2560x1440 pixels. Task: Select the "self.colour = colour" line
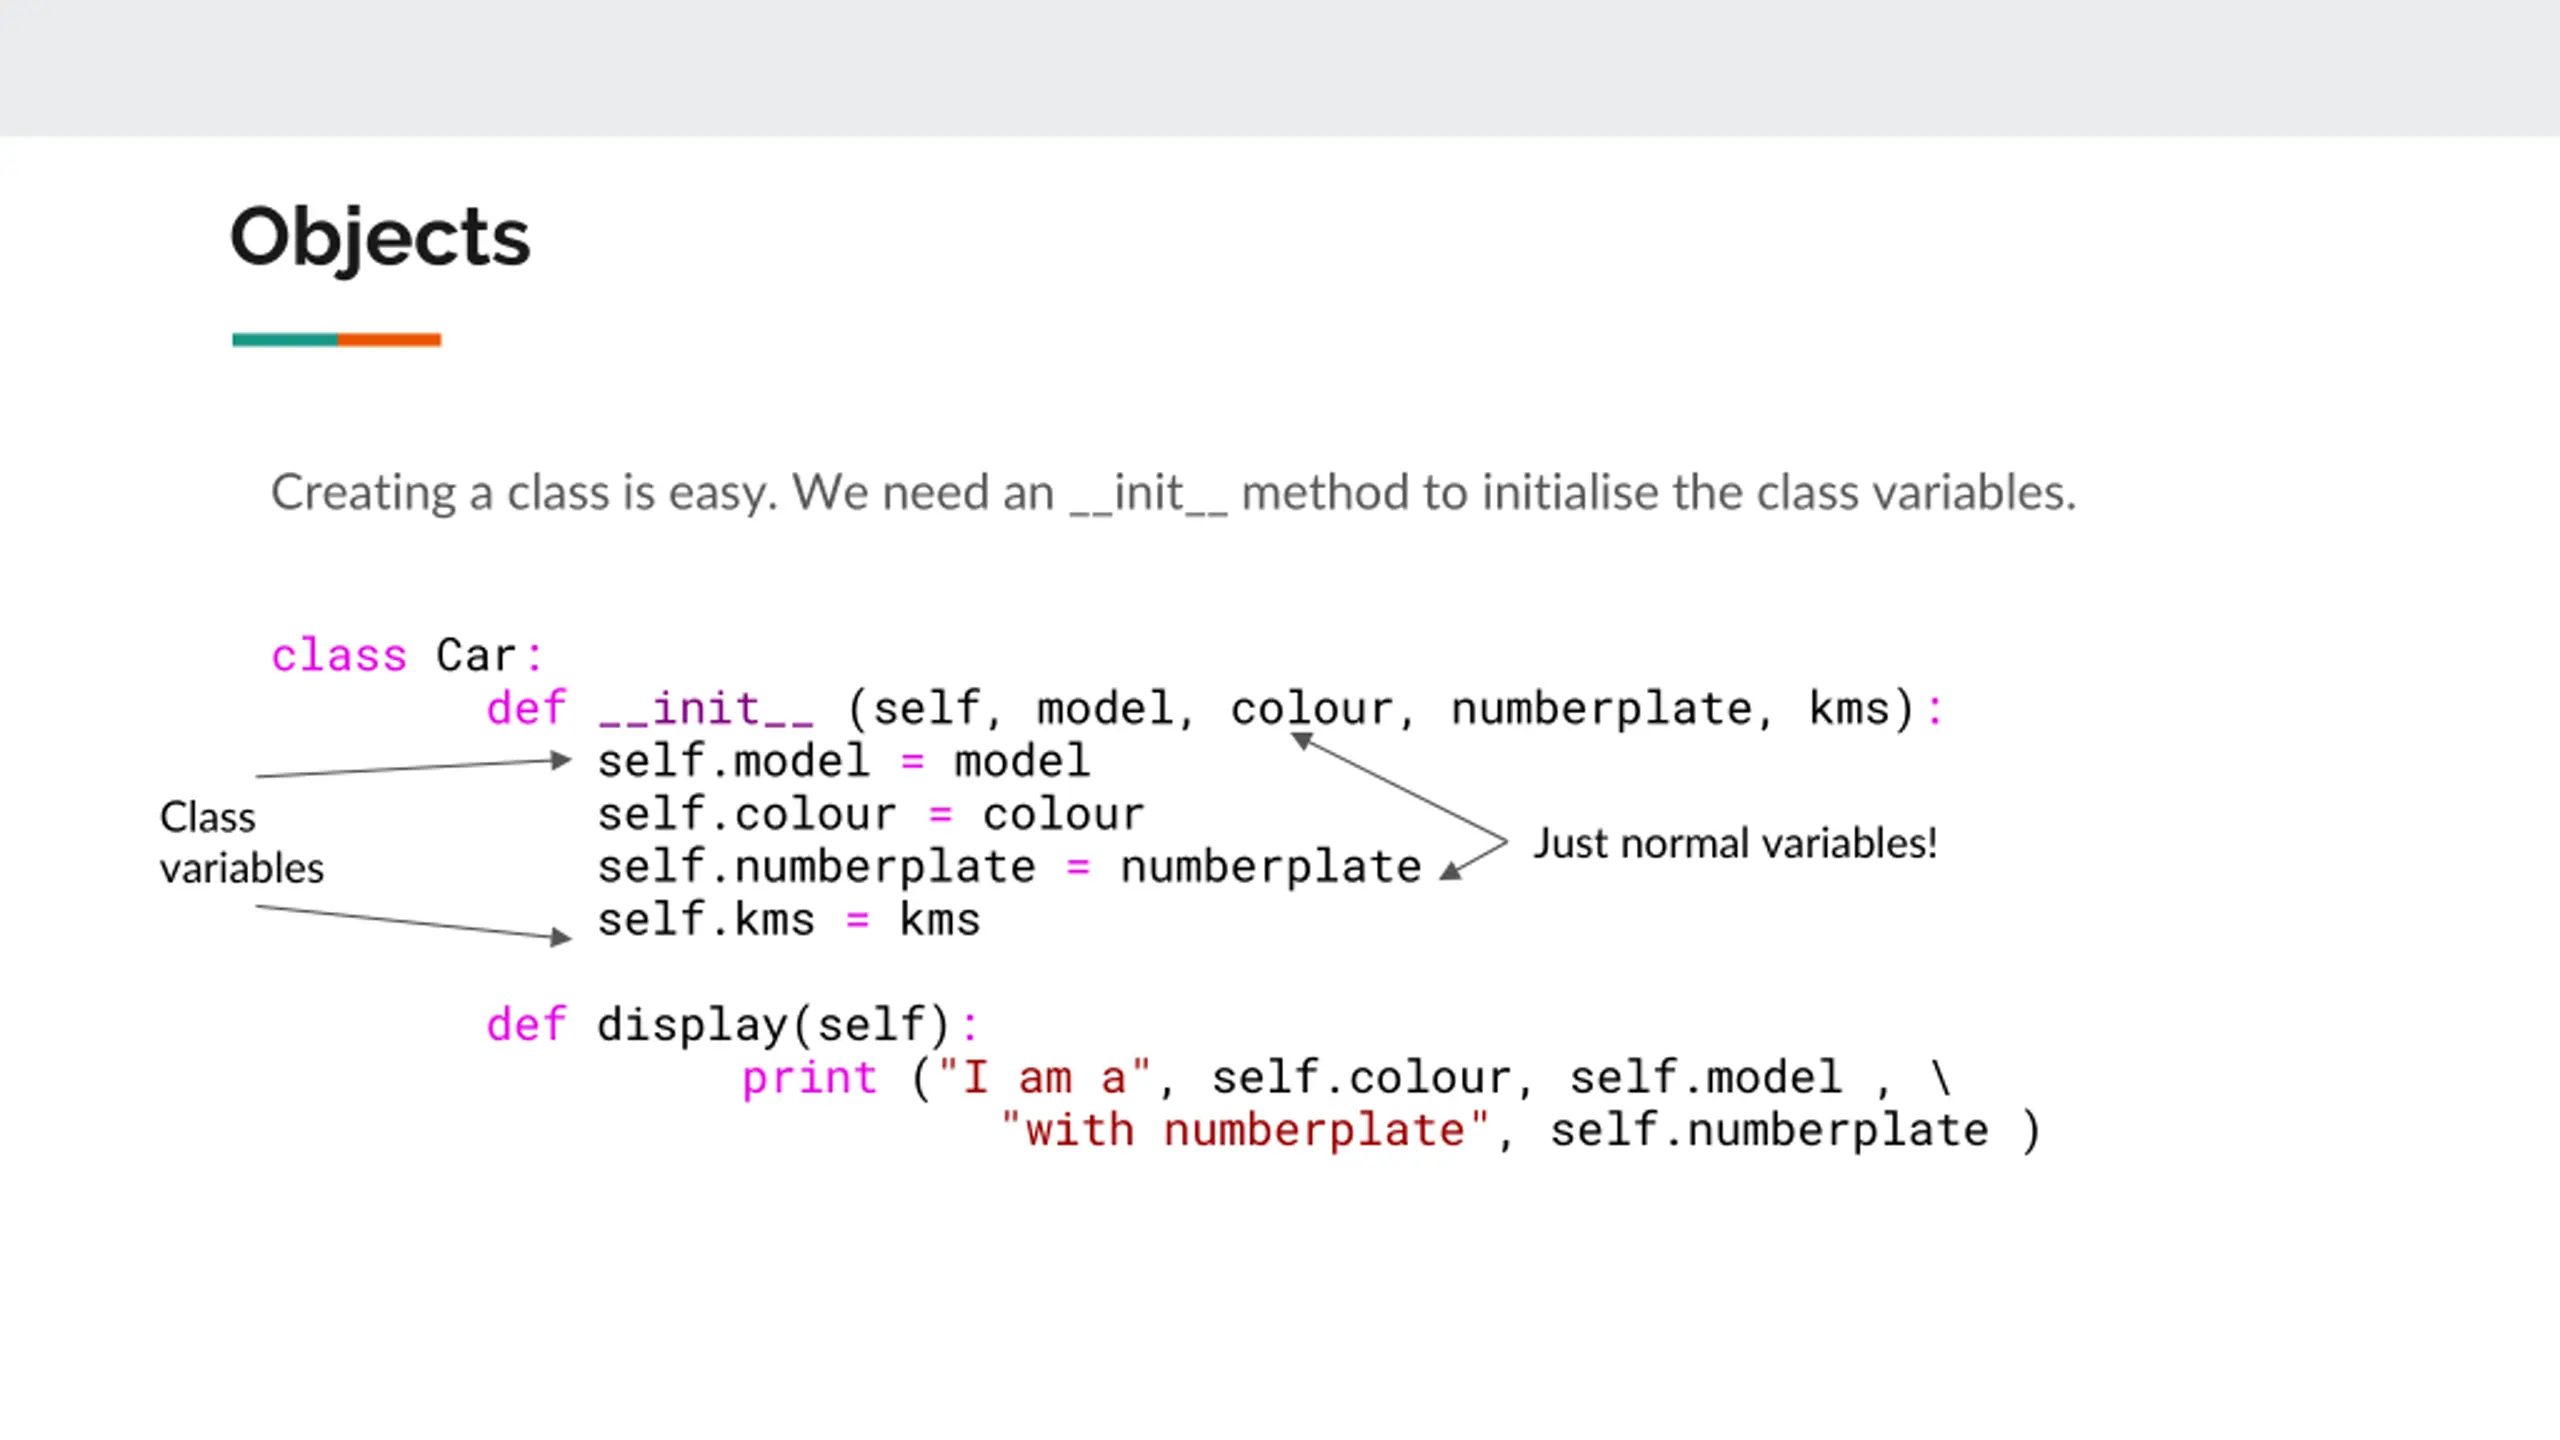pyautogui.click(x=871, y=814)
